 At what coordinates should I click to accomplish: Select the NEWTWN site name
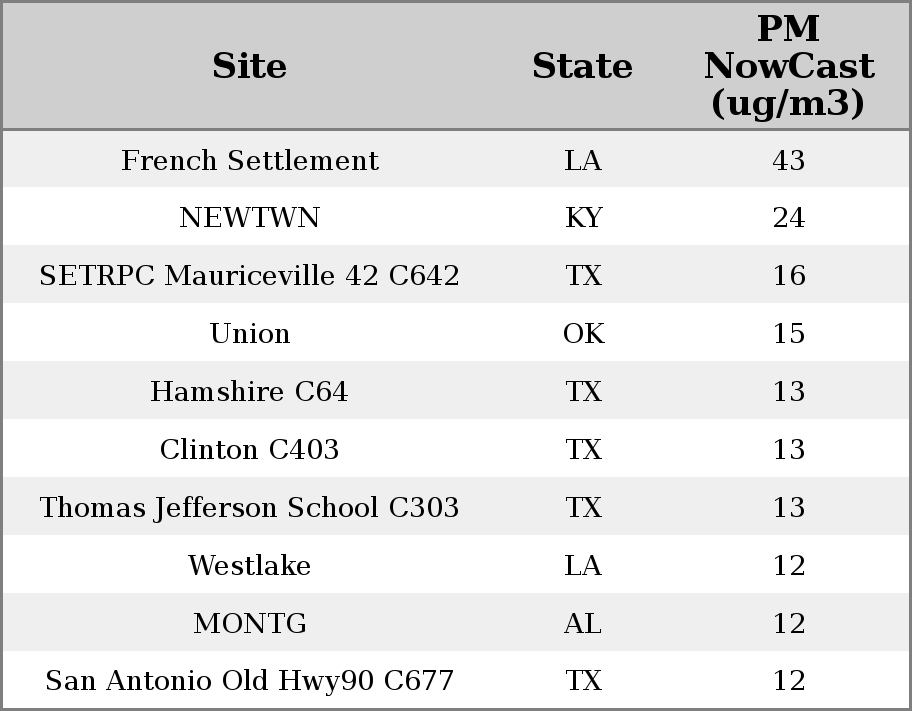[x=250, y=218]
